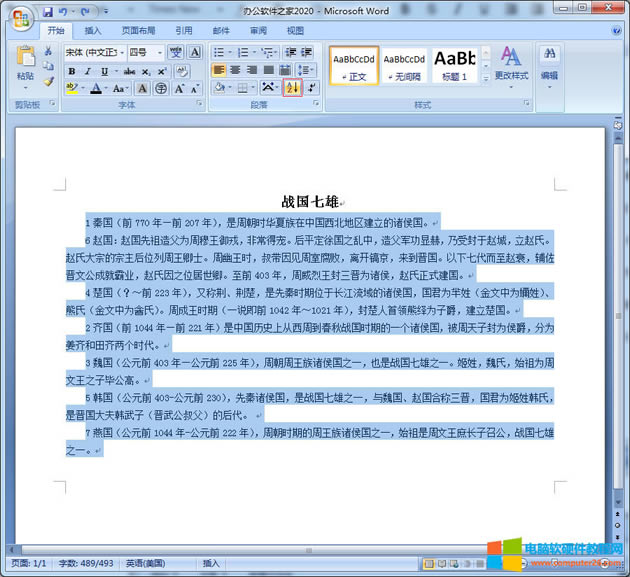Open the Font dialog launcher
630x577 pixels.
point(199,103)
